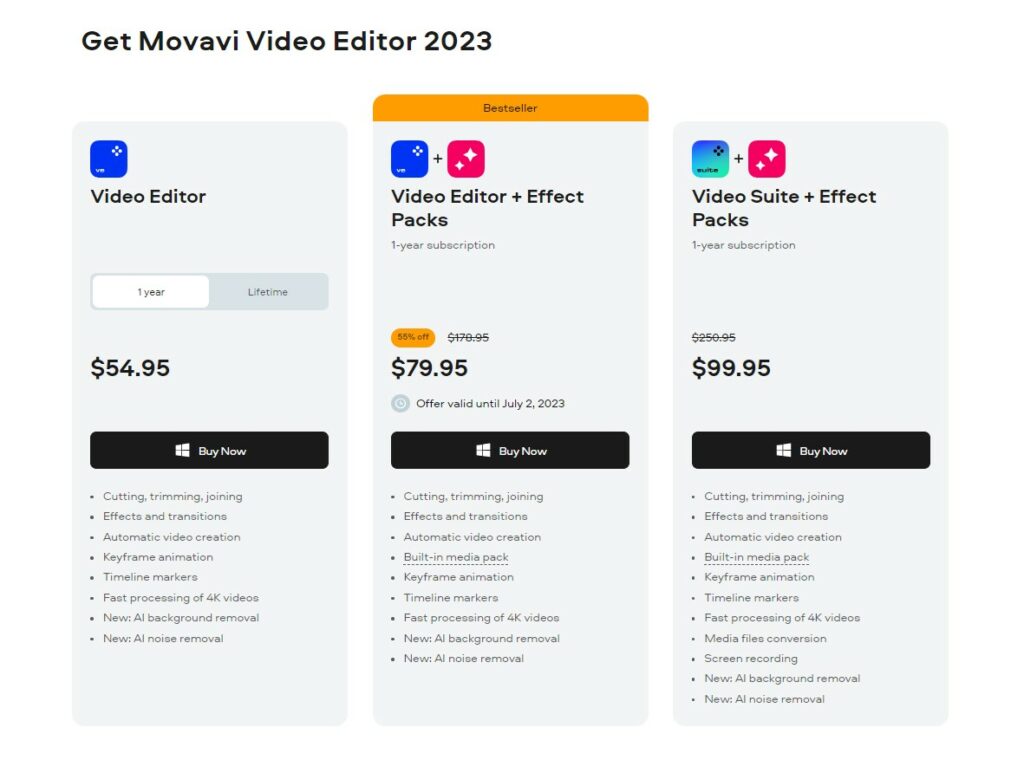Click Windows logo on $99.95 Buy Now button
Viewport: 1024px width, 760px height.
click(x=784, y=451)
